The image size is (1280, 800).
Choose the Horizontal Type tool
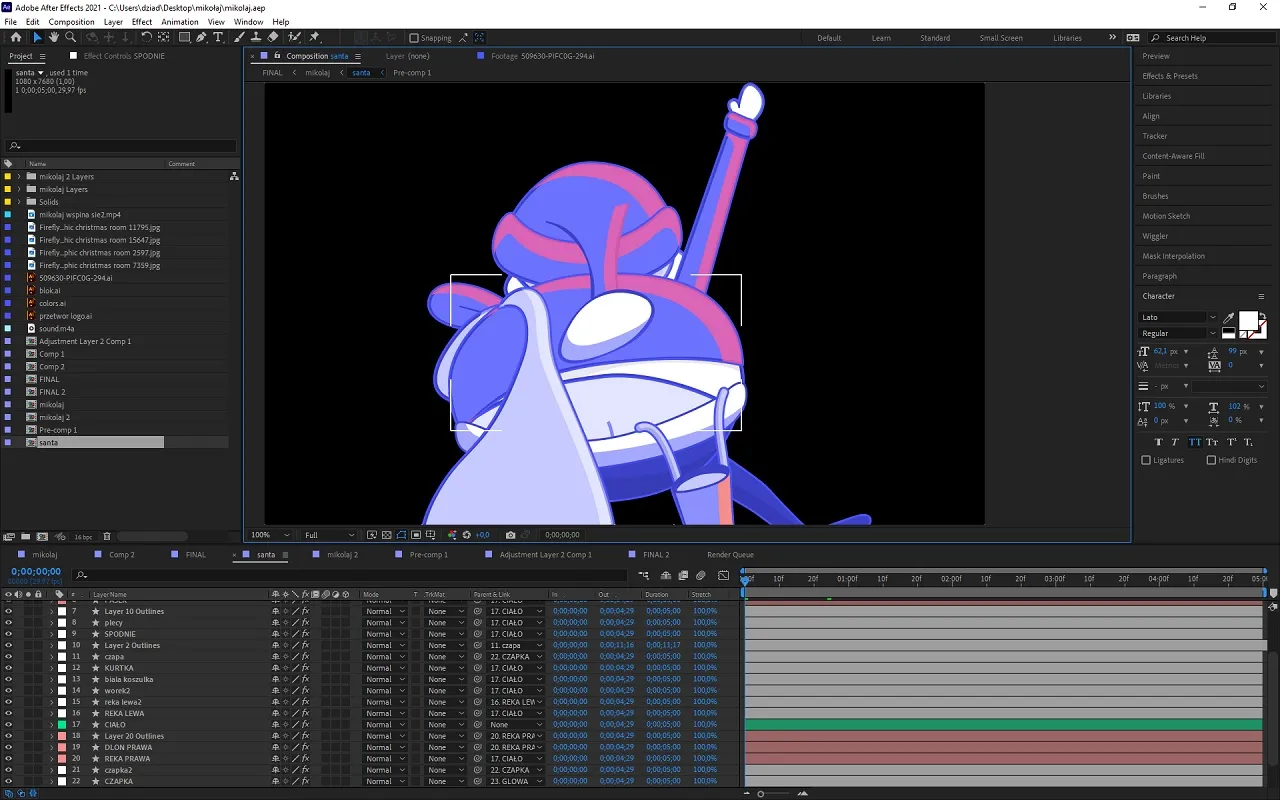pyautogui.click(x=218, y=38)
